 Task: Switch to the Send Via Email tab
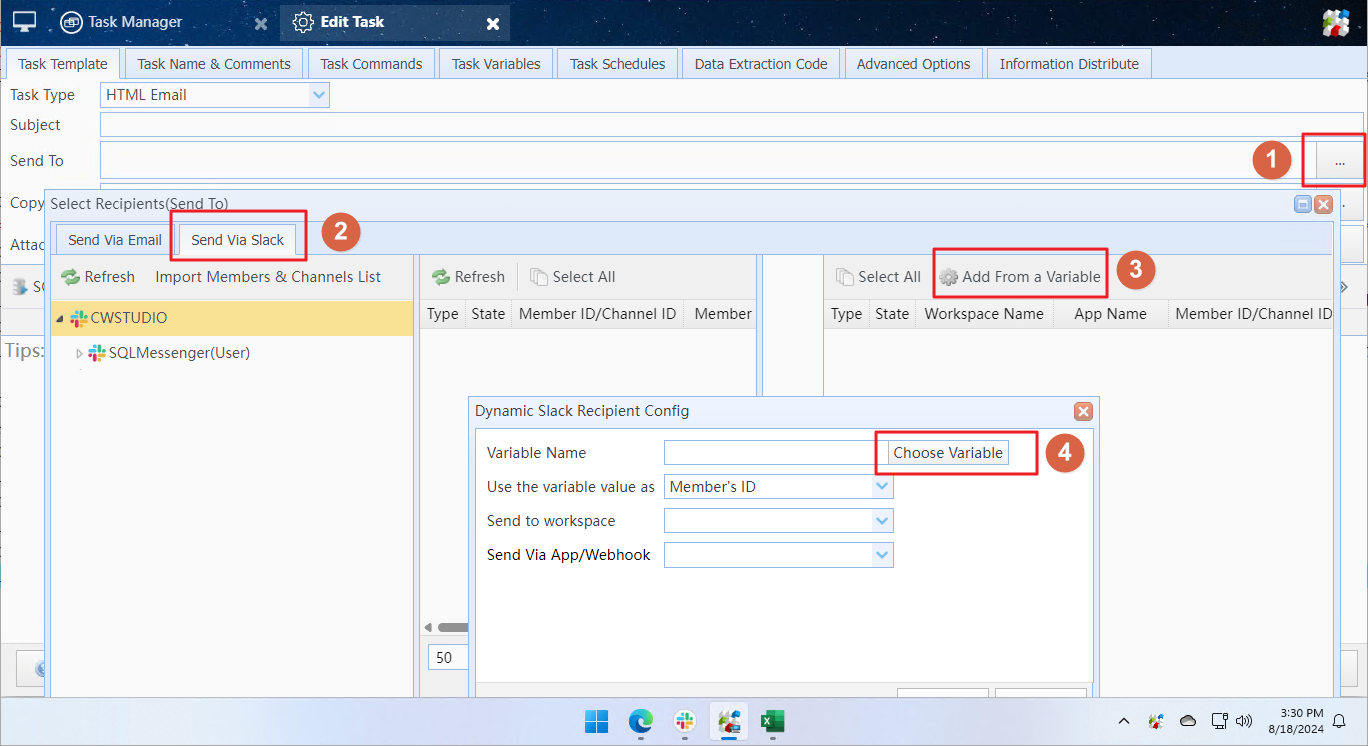(115, 240)
